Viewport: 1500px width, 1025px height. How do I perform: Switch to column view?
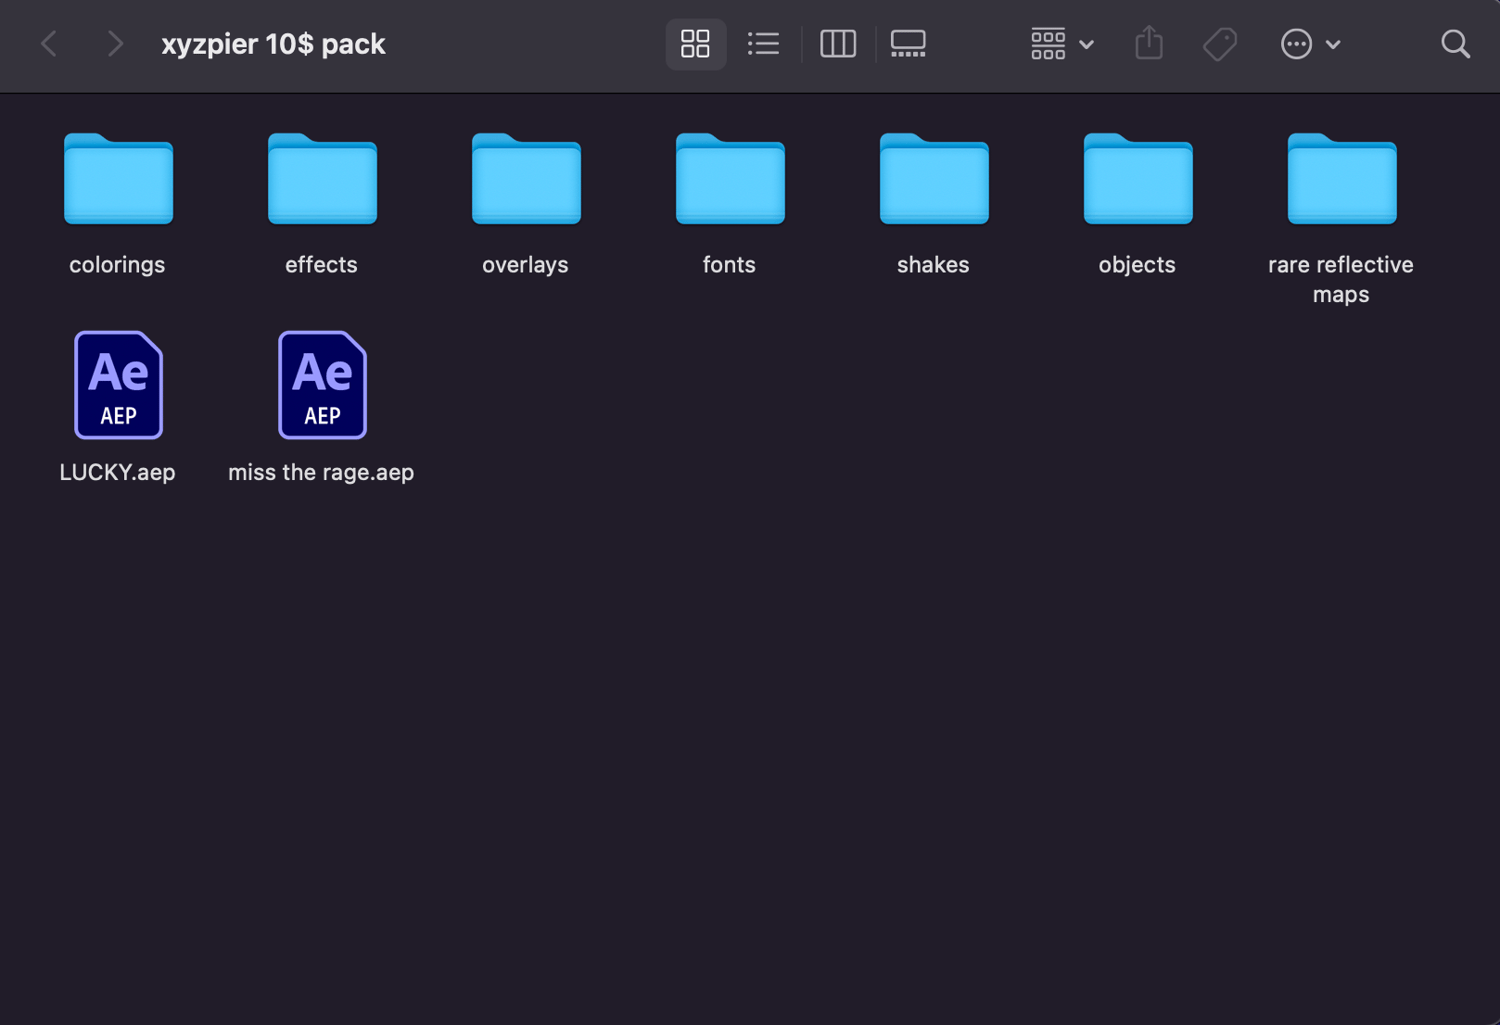(837, 44)
